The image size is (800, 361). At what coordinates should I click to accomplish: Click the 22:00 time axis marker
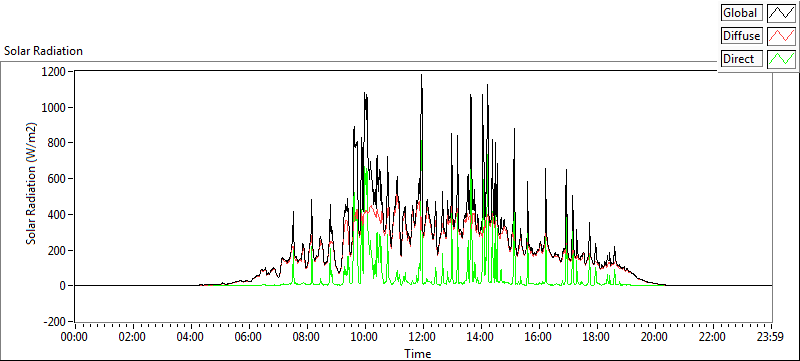coord(713,337)
